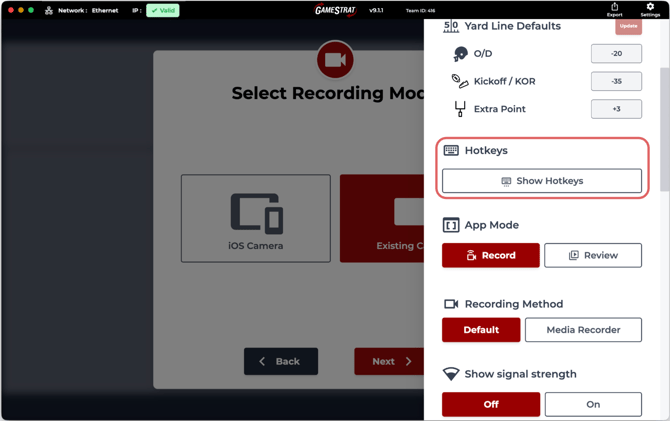Click the Yard Line Defaults heading
Image resolution: width=670 pixels, height=421 pixels.
click(x=512, y=26)
